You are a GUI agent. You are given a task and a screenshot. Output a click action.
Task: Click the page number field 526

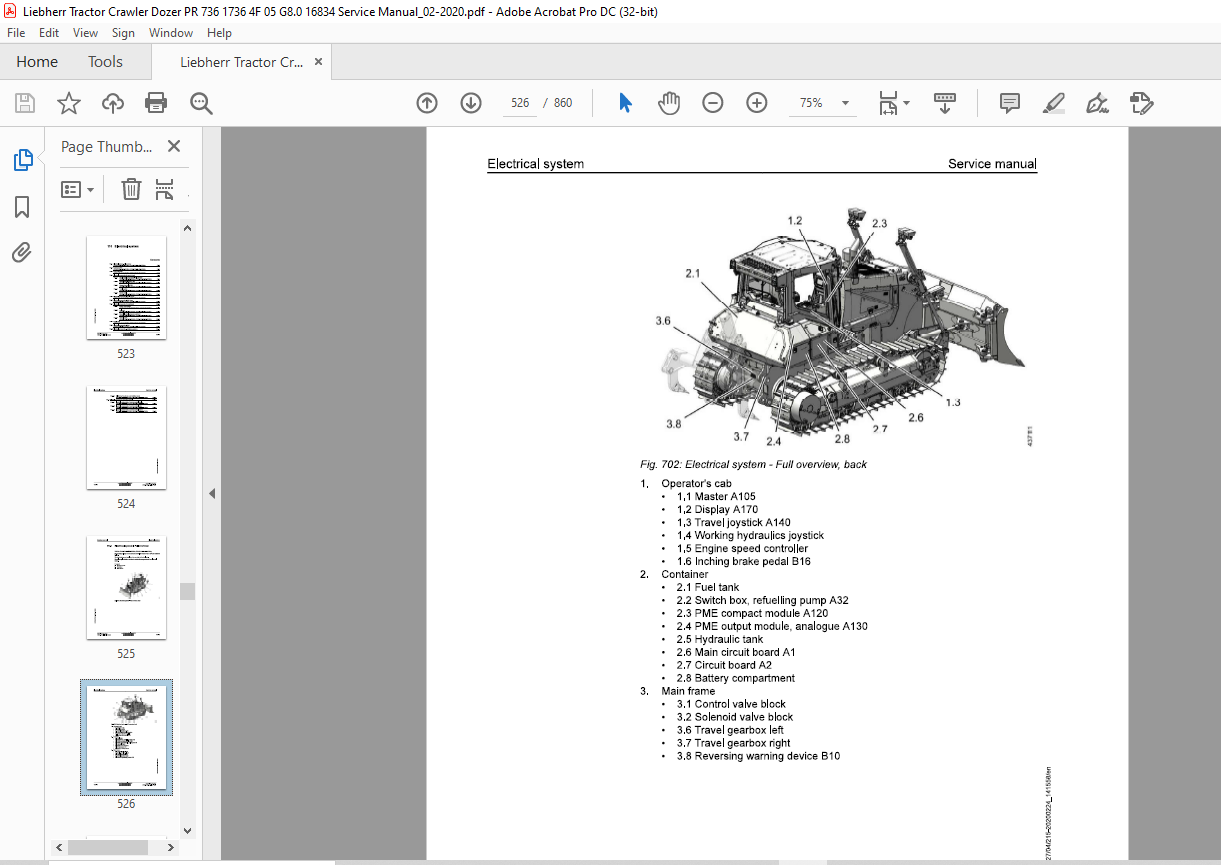click(x=519, y=103)
